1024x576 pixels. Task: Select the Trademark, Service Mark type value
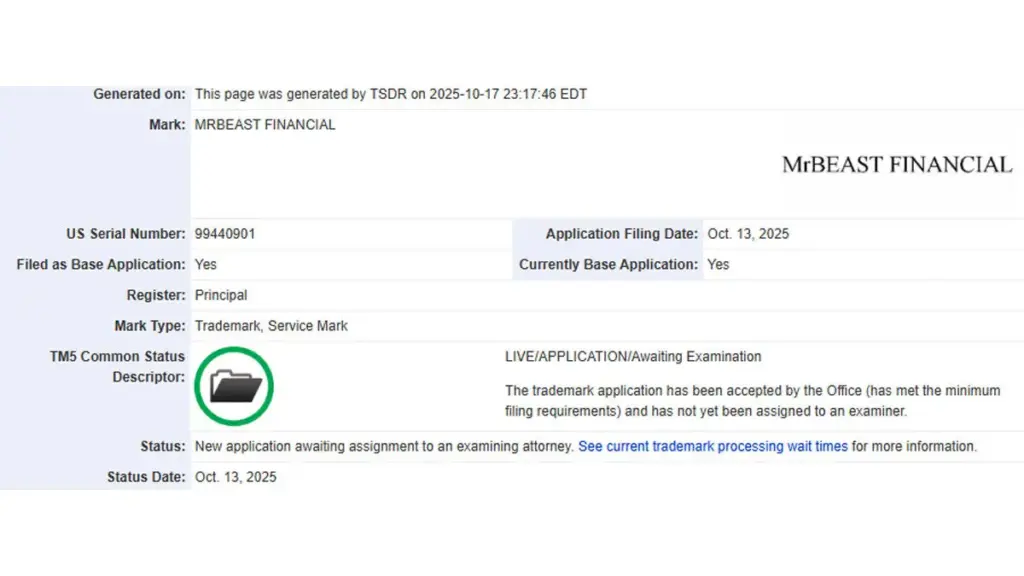(271, 326)
